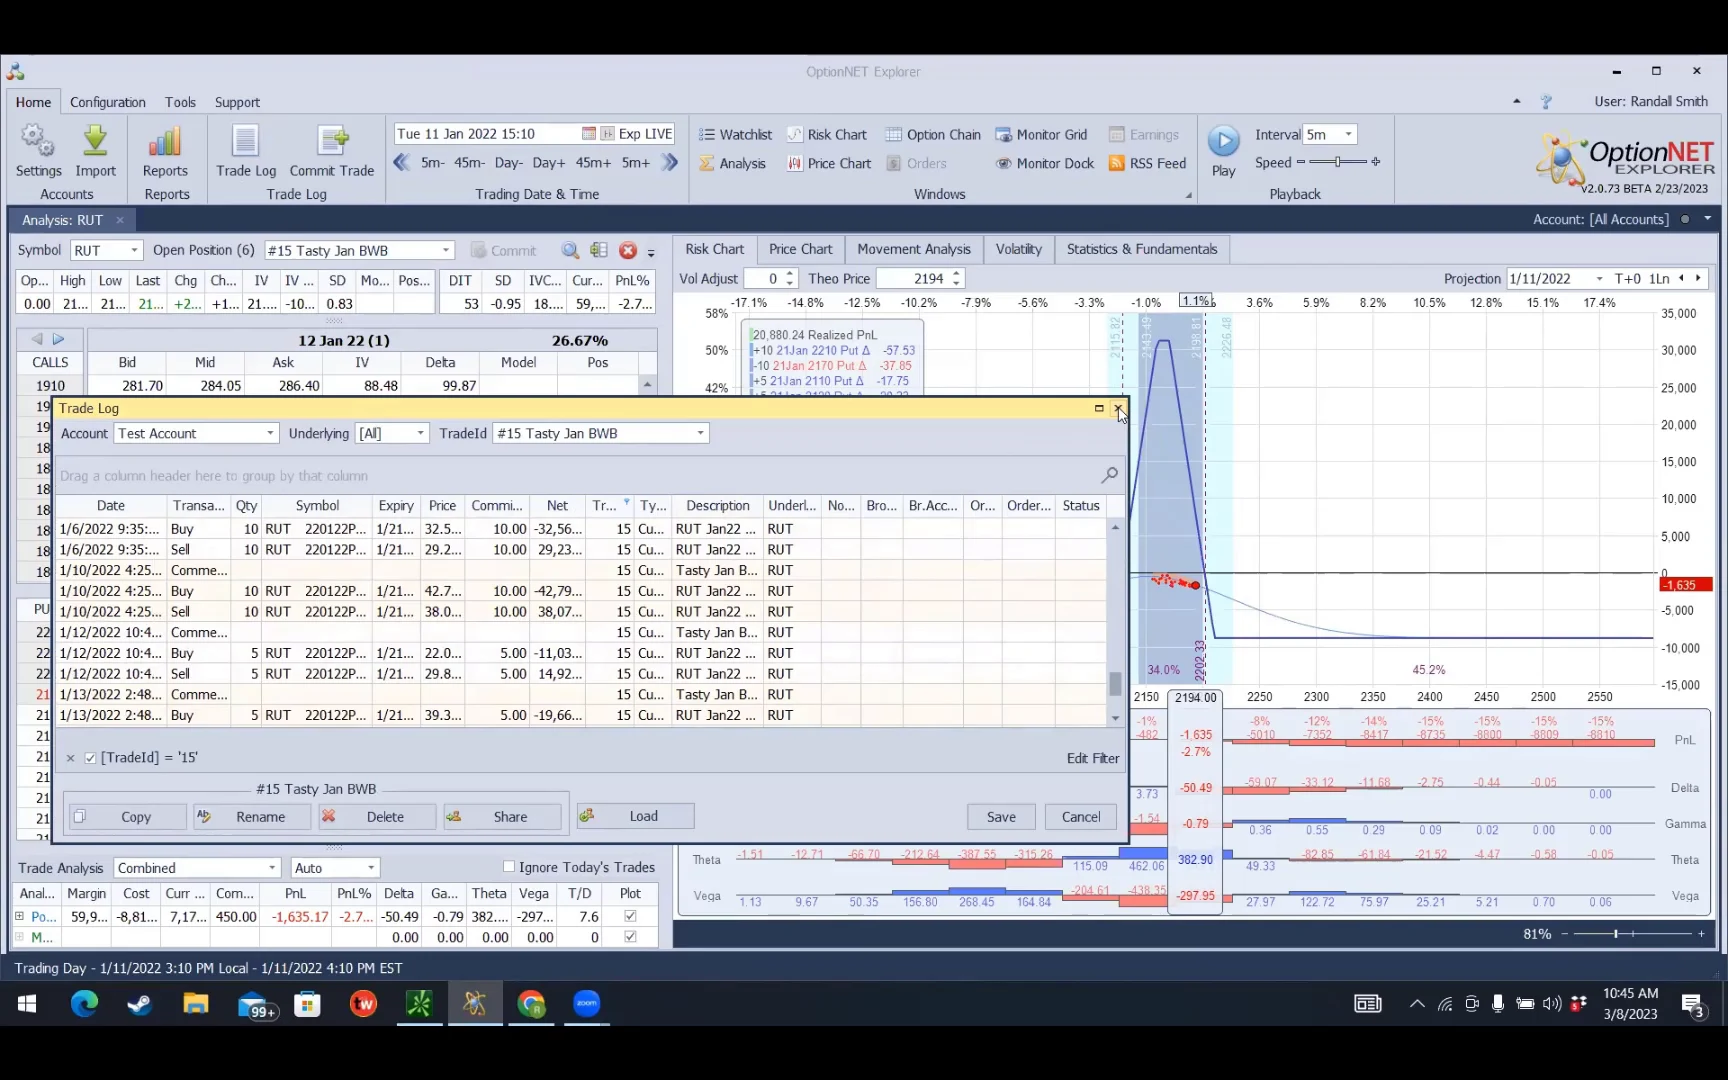The height and width of the screenshot is (1080, 1728).
Task: Open the Settings icon in Accounts
Action: (38, 151)
